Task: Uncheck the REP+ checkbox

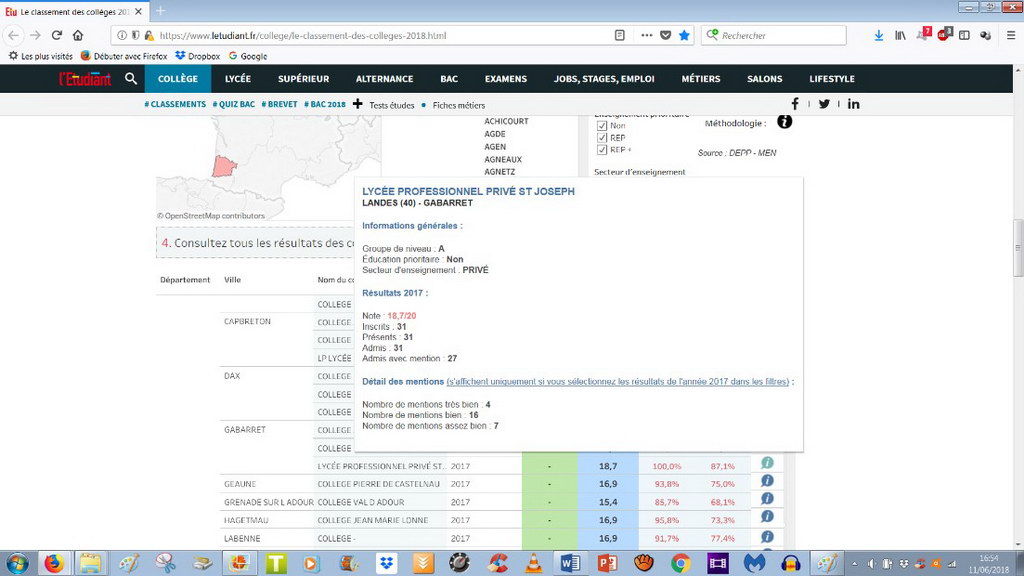Action: tap(601, 150)
